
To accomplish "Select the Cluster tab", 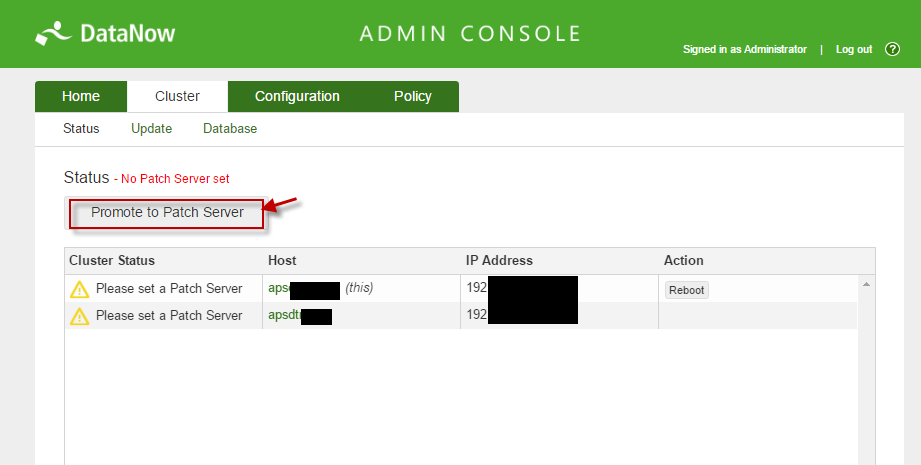I will point(177,96).
